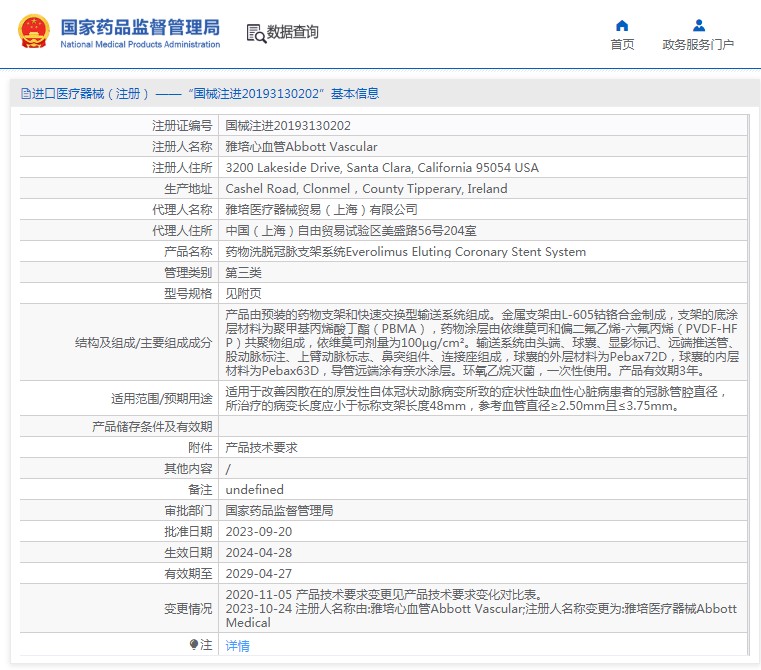Select product name Everolimus Eluting Coronary Stent System
The width and height of the screenshot is (761, 670).
click(466, 251)
